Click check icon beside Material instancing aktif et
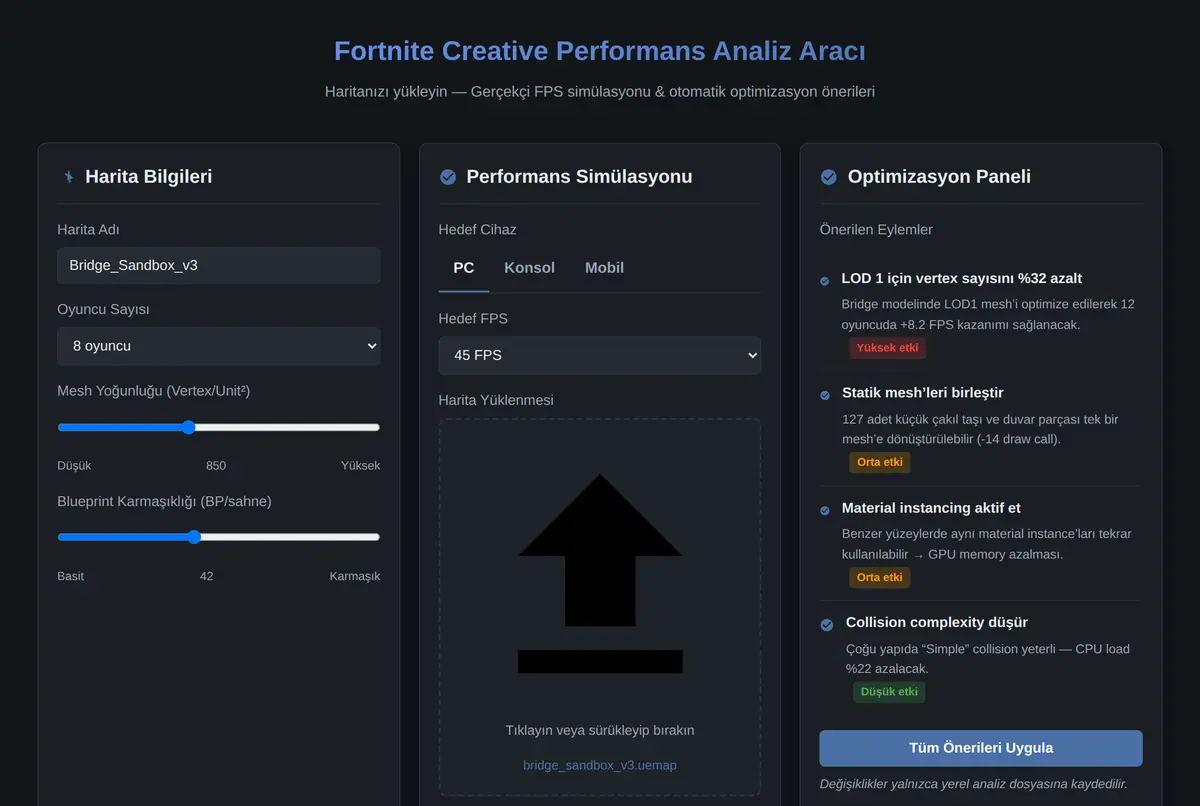This screenshot has height=806, width=1200. coord(825,510)
